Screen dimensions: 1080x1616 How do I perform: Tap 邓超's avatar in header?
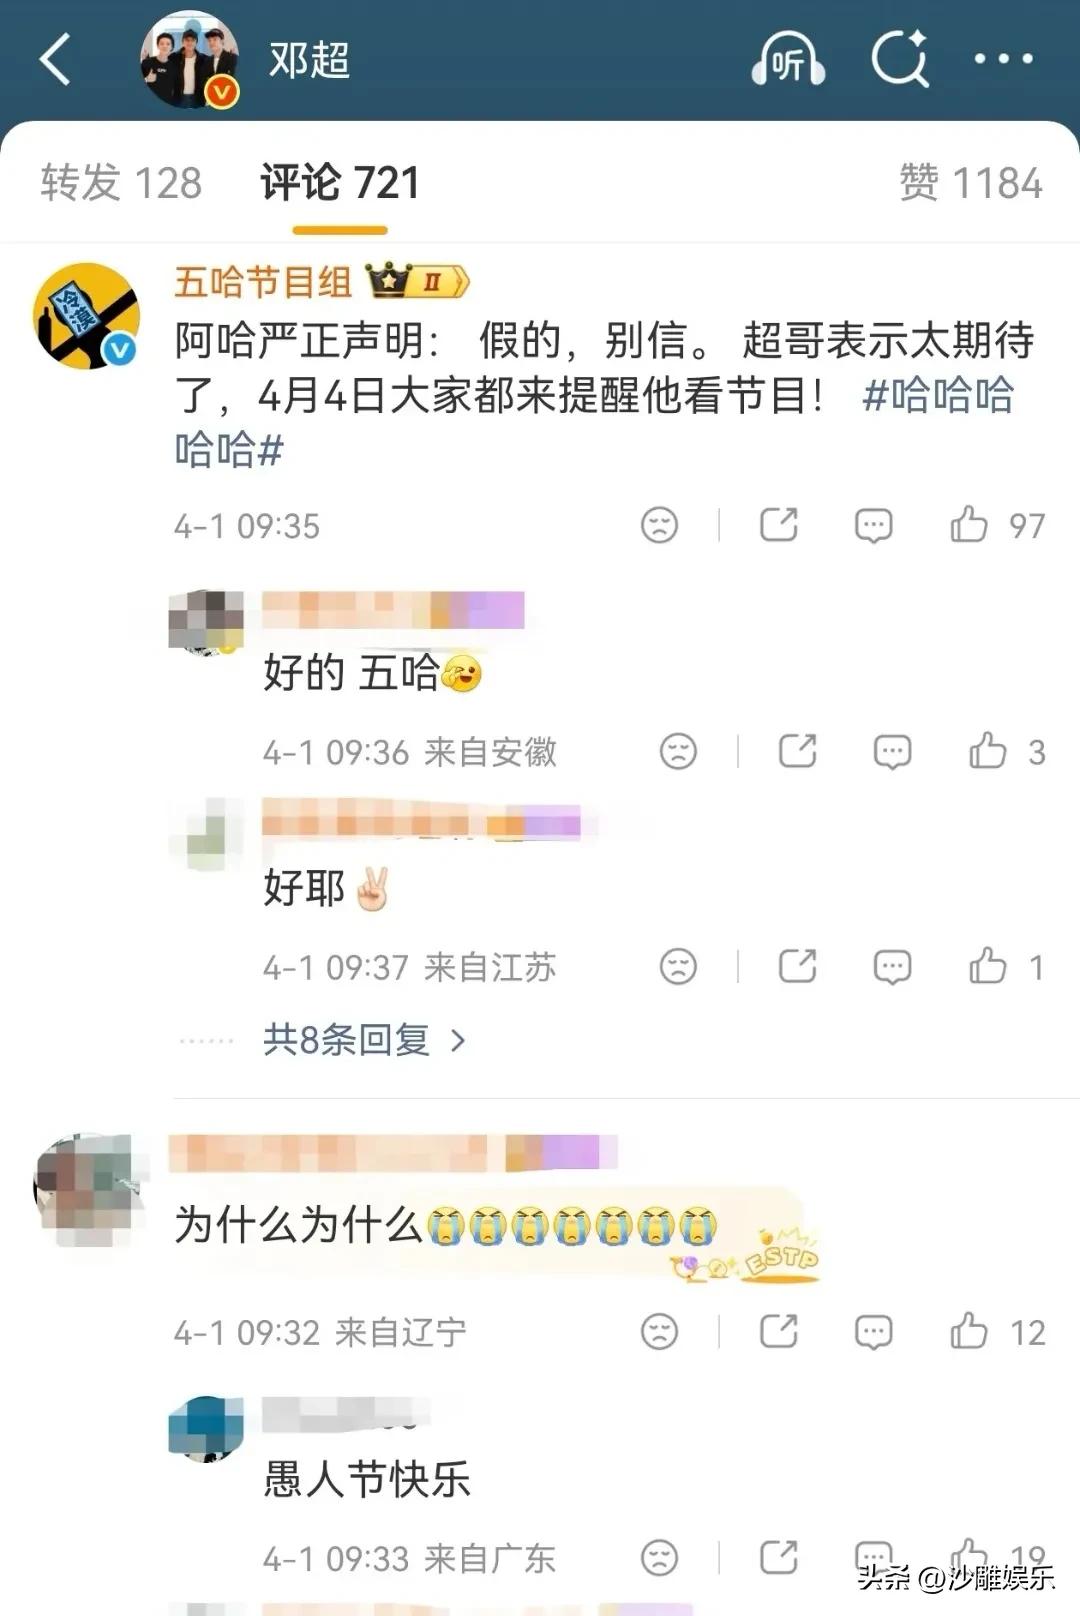(189, 59)
